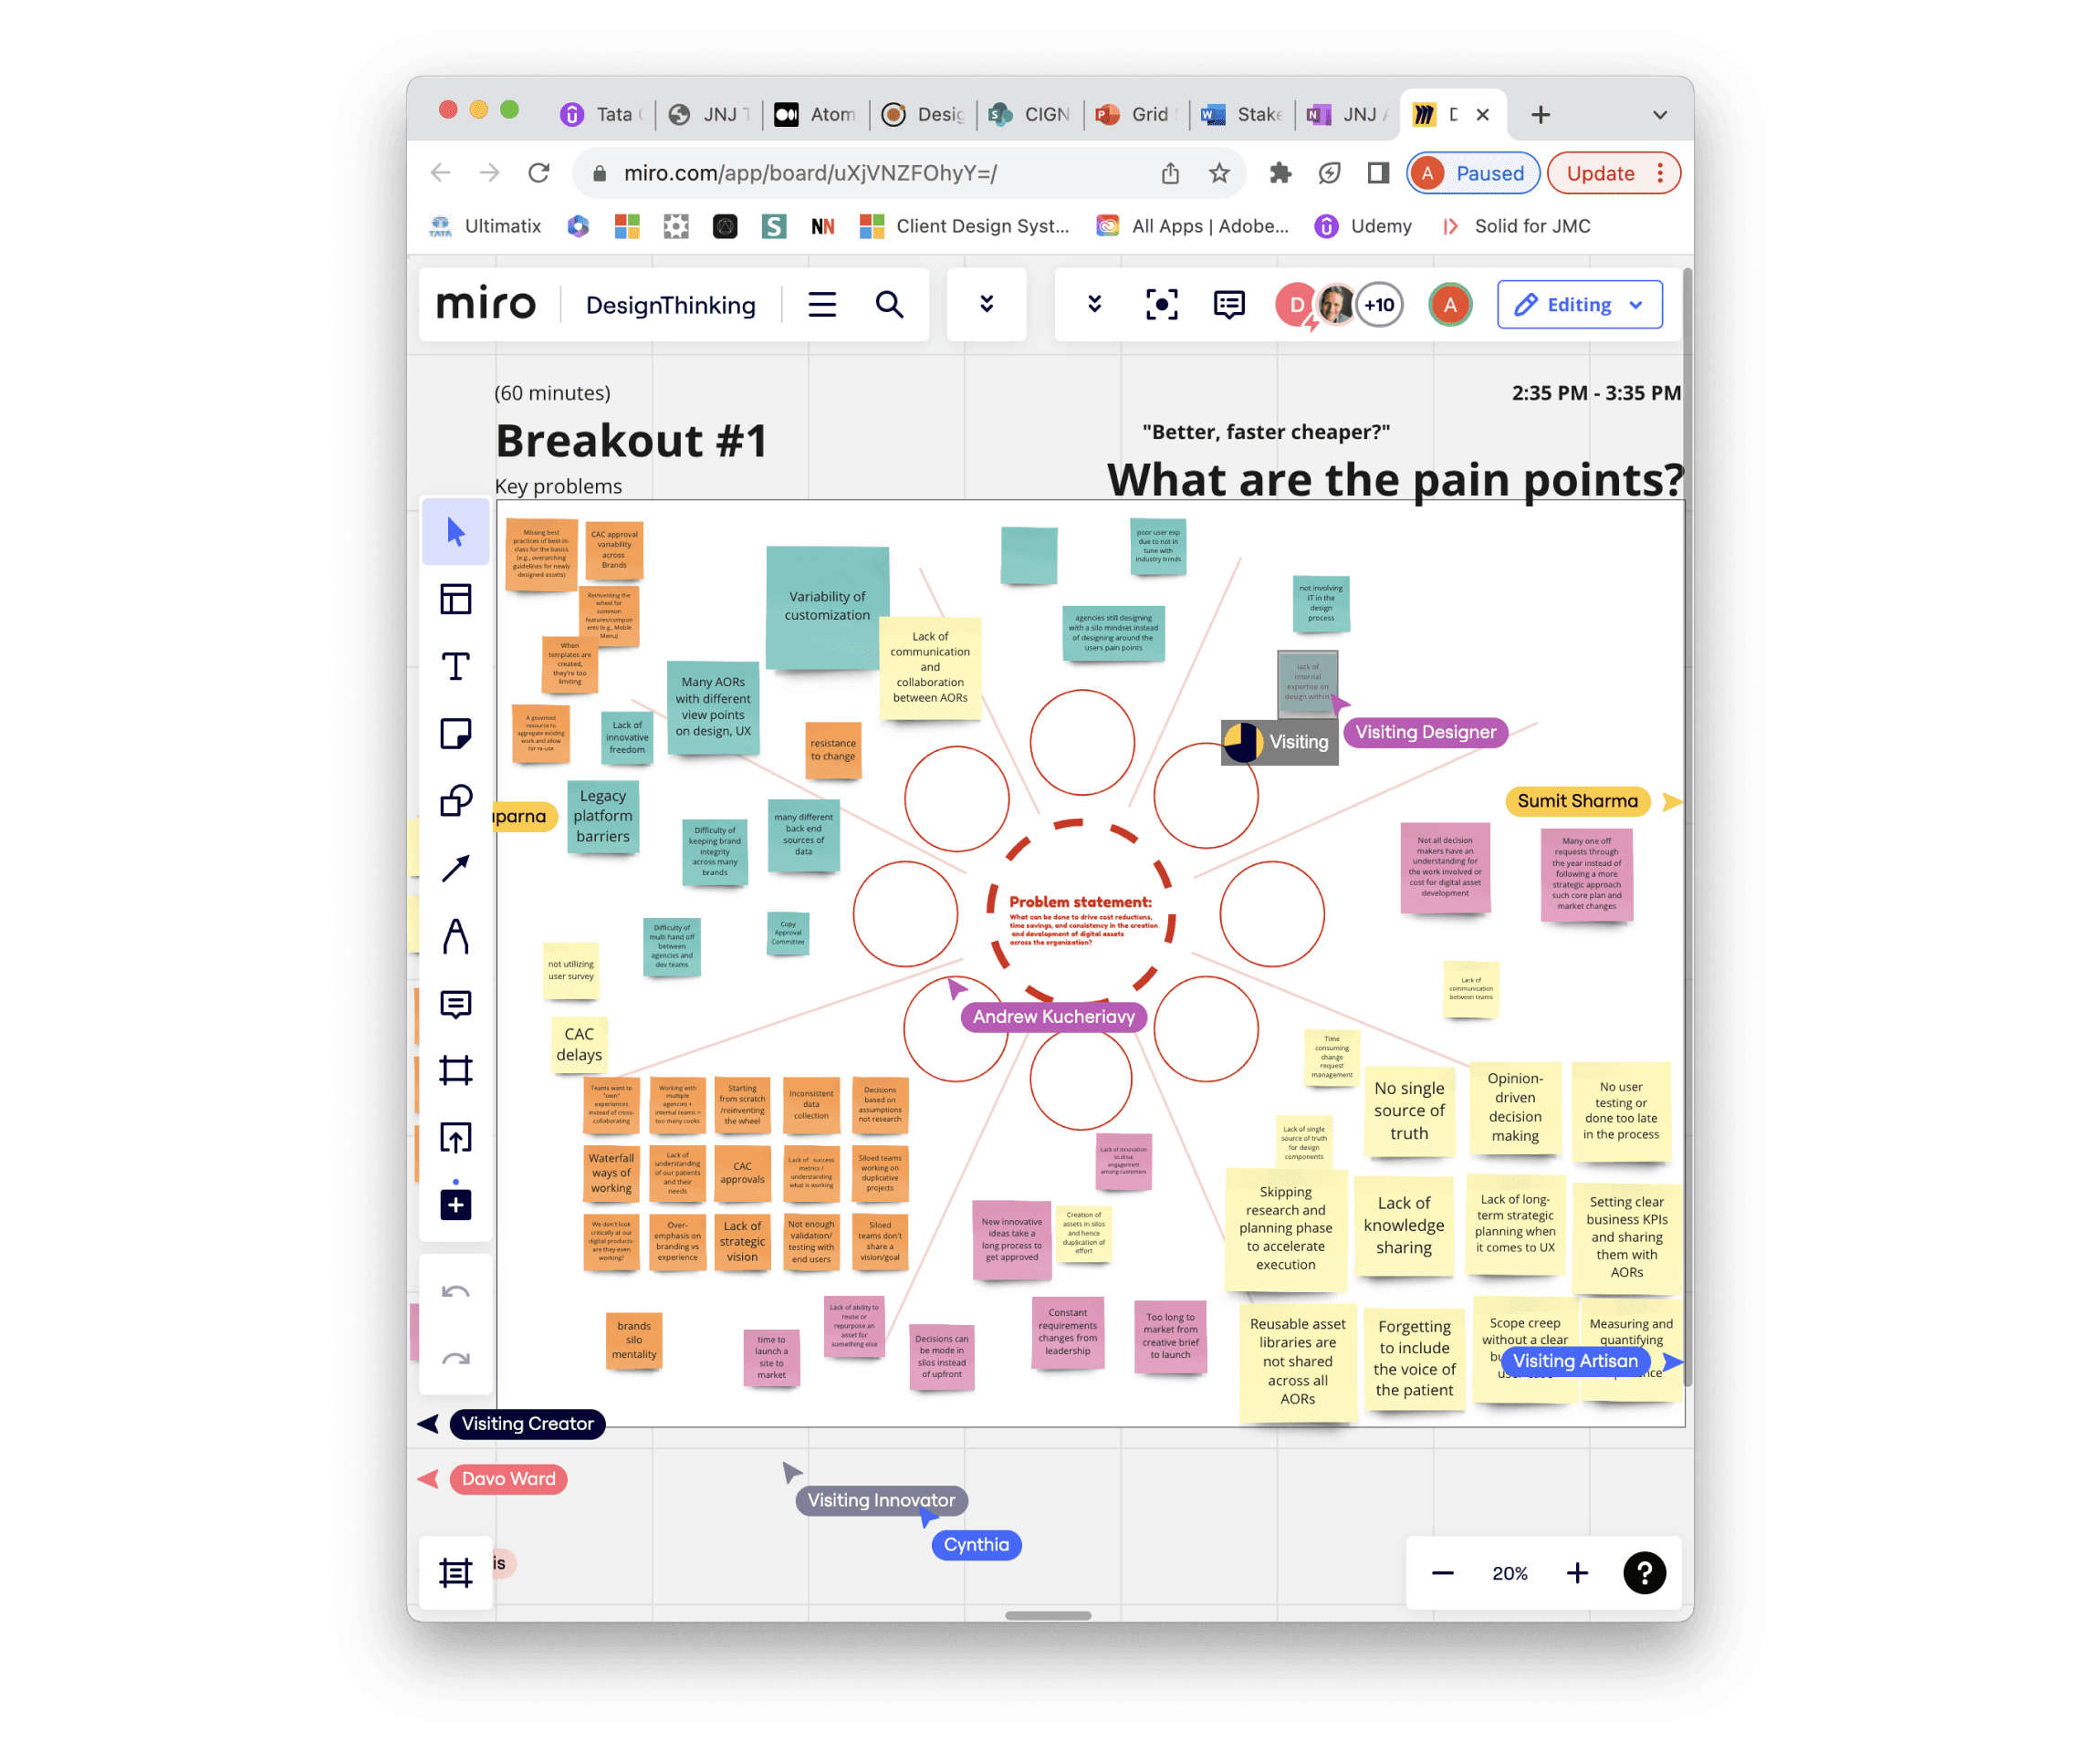Hide apps with the double chevron next to search
2100x1753 pixels.
point(987,304)
